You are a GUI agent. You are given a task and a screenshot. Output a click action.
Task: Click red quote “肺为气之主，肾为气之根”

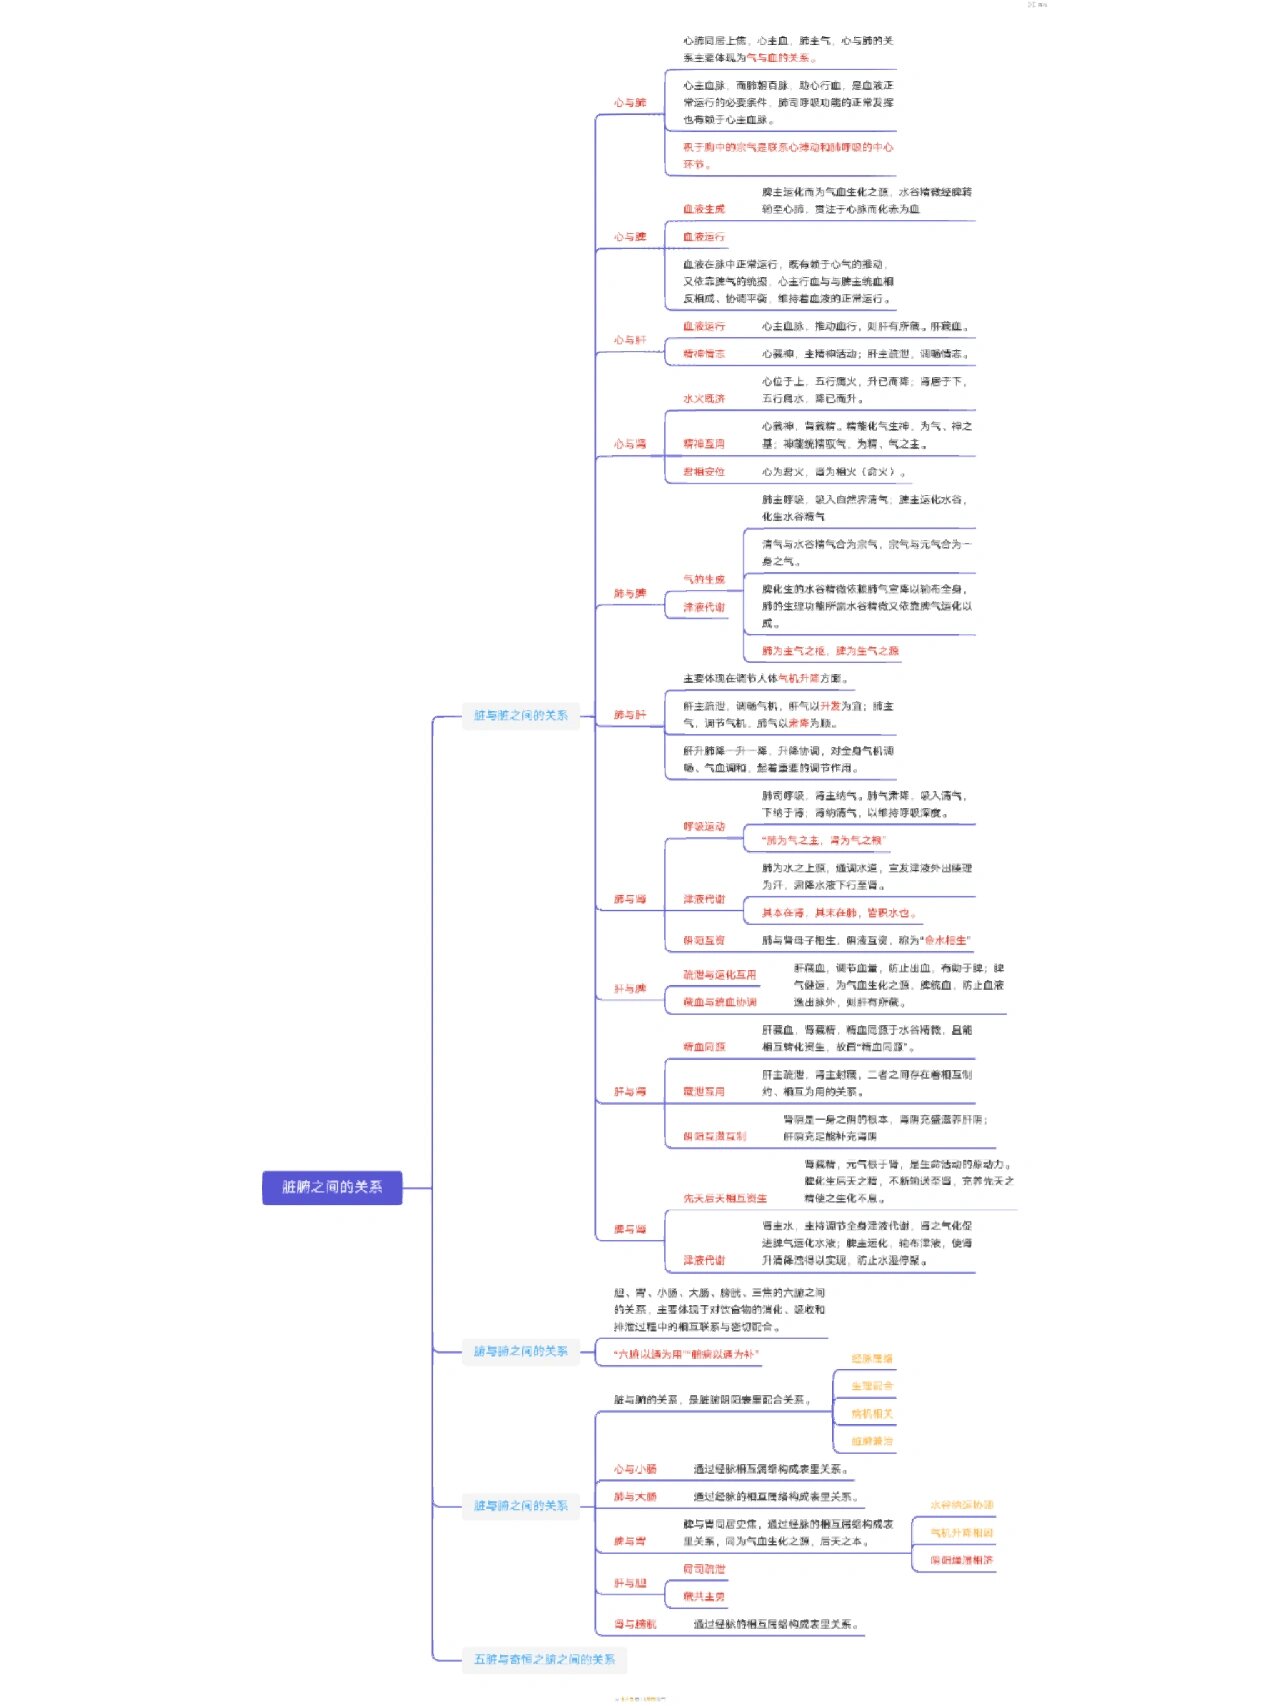(824, 841)
